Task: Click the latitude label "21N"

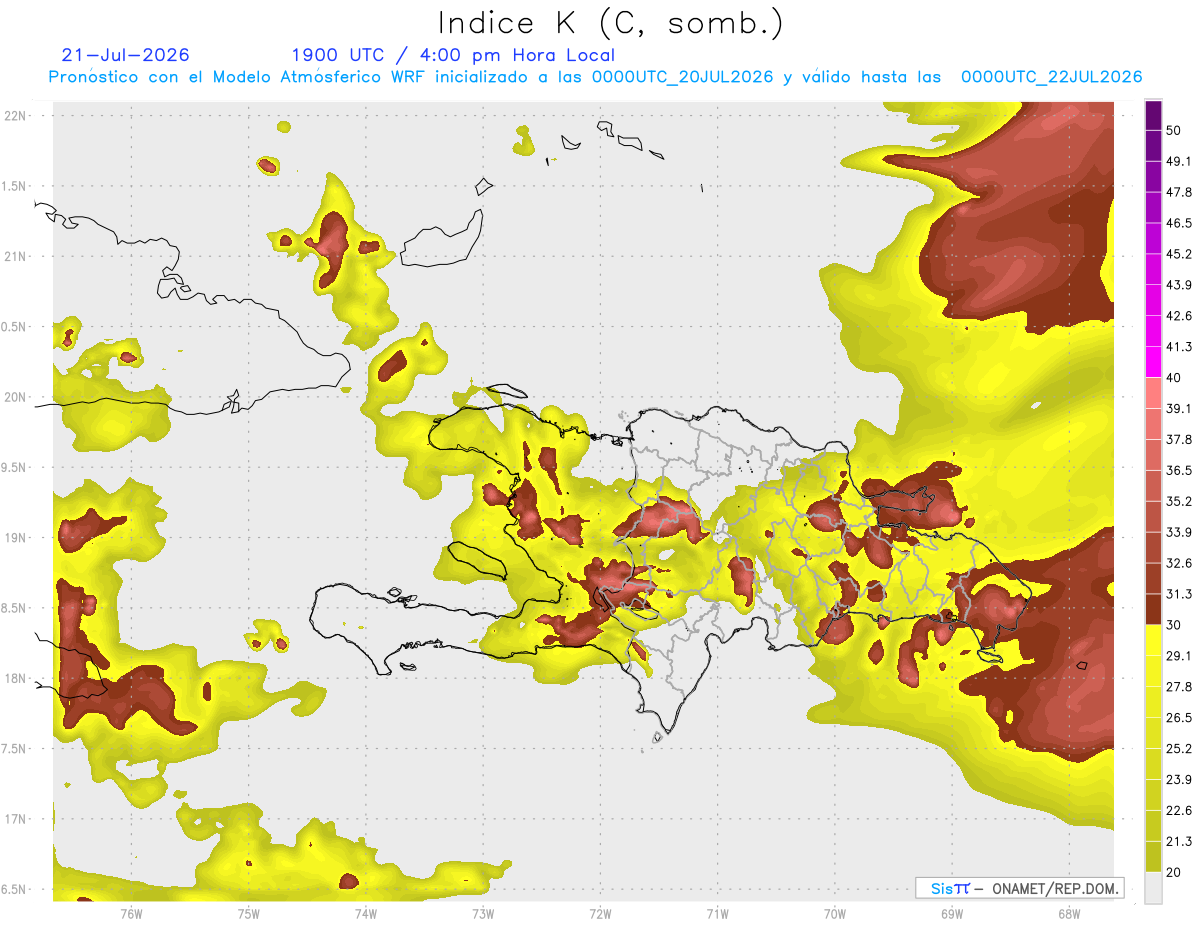Action: pyautogui.click(x=15, y=257)
